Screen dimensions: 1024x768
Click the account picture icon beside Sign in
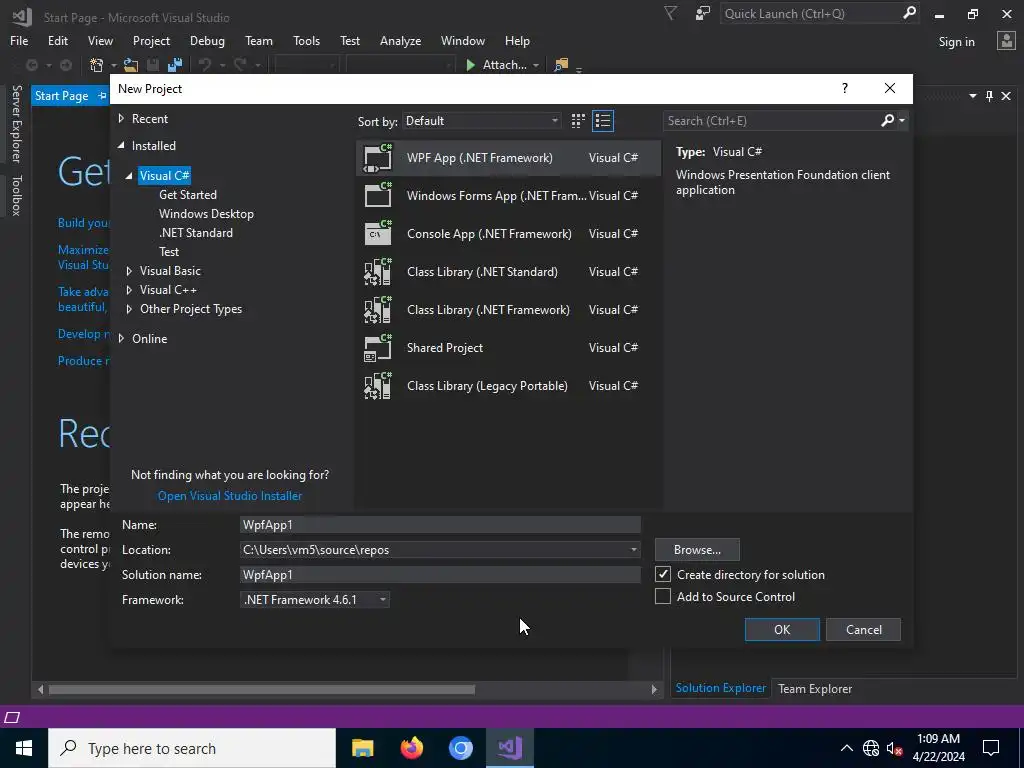pos(1006,41)
